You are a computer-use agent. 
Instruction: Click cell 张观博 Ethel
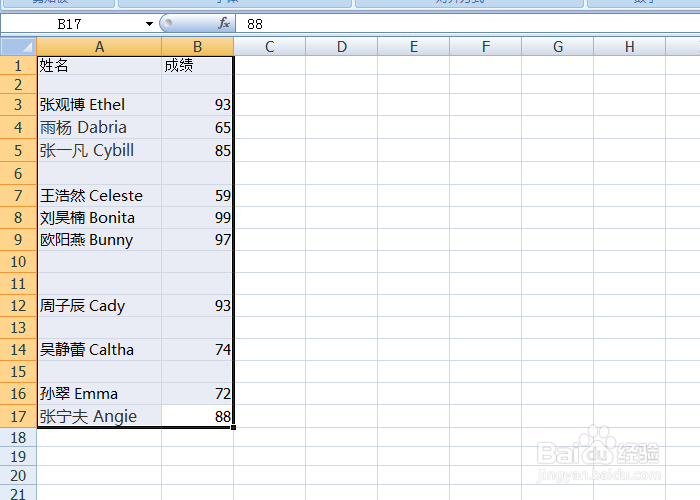99,104
